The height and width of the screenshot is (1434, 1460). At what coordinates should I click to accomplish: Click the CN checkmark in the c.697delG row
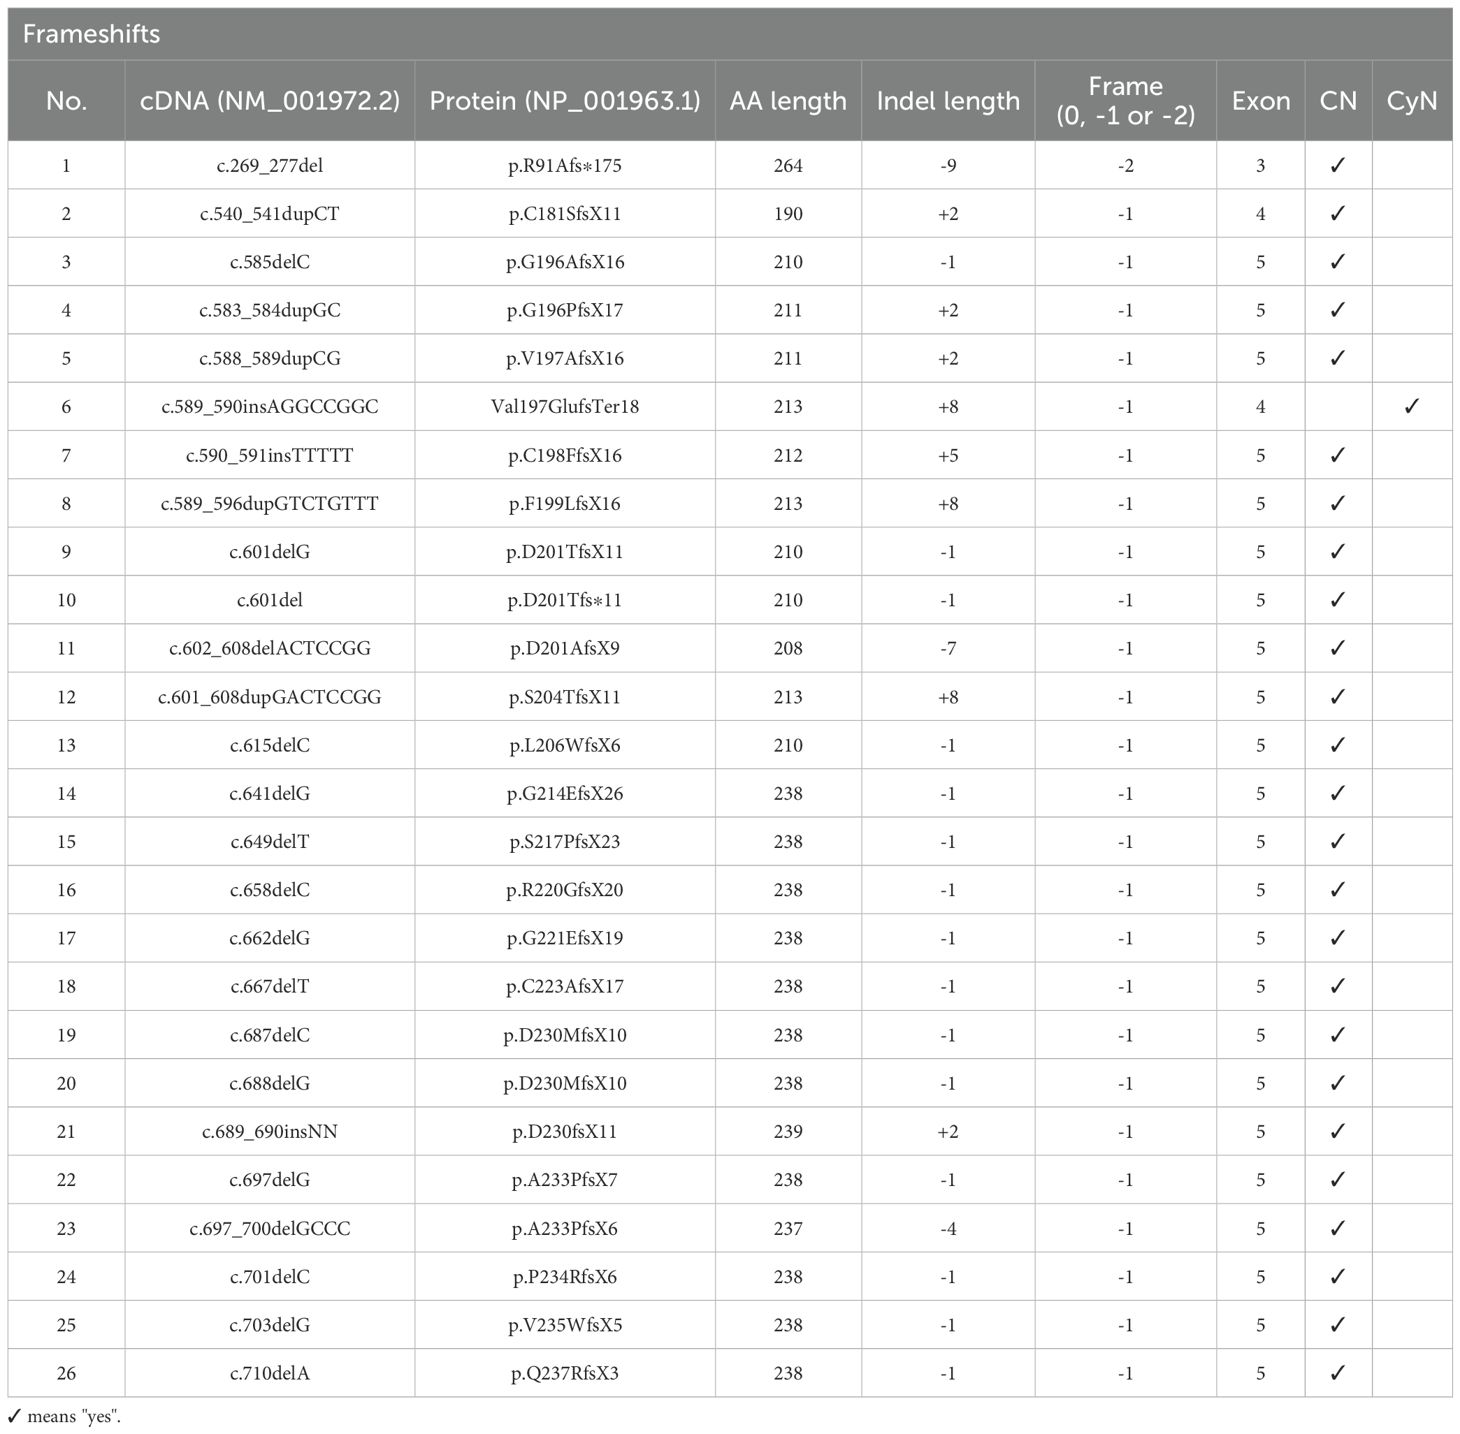tap(1338, 1180)
